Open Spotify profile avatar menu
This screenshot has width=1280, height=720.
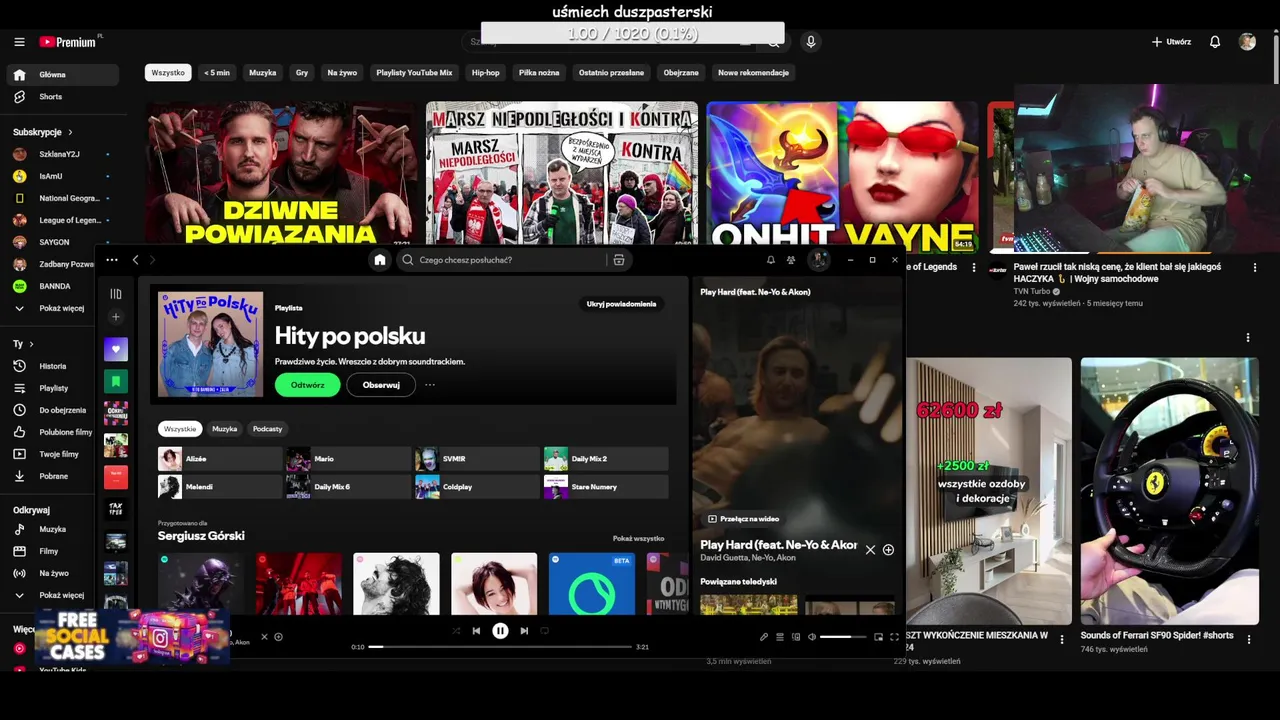[x=819, y=260]
